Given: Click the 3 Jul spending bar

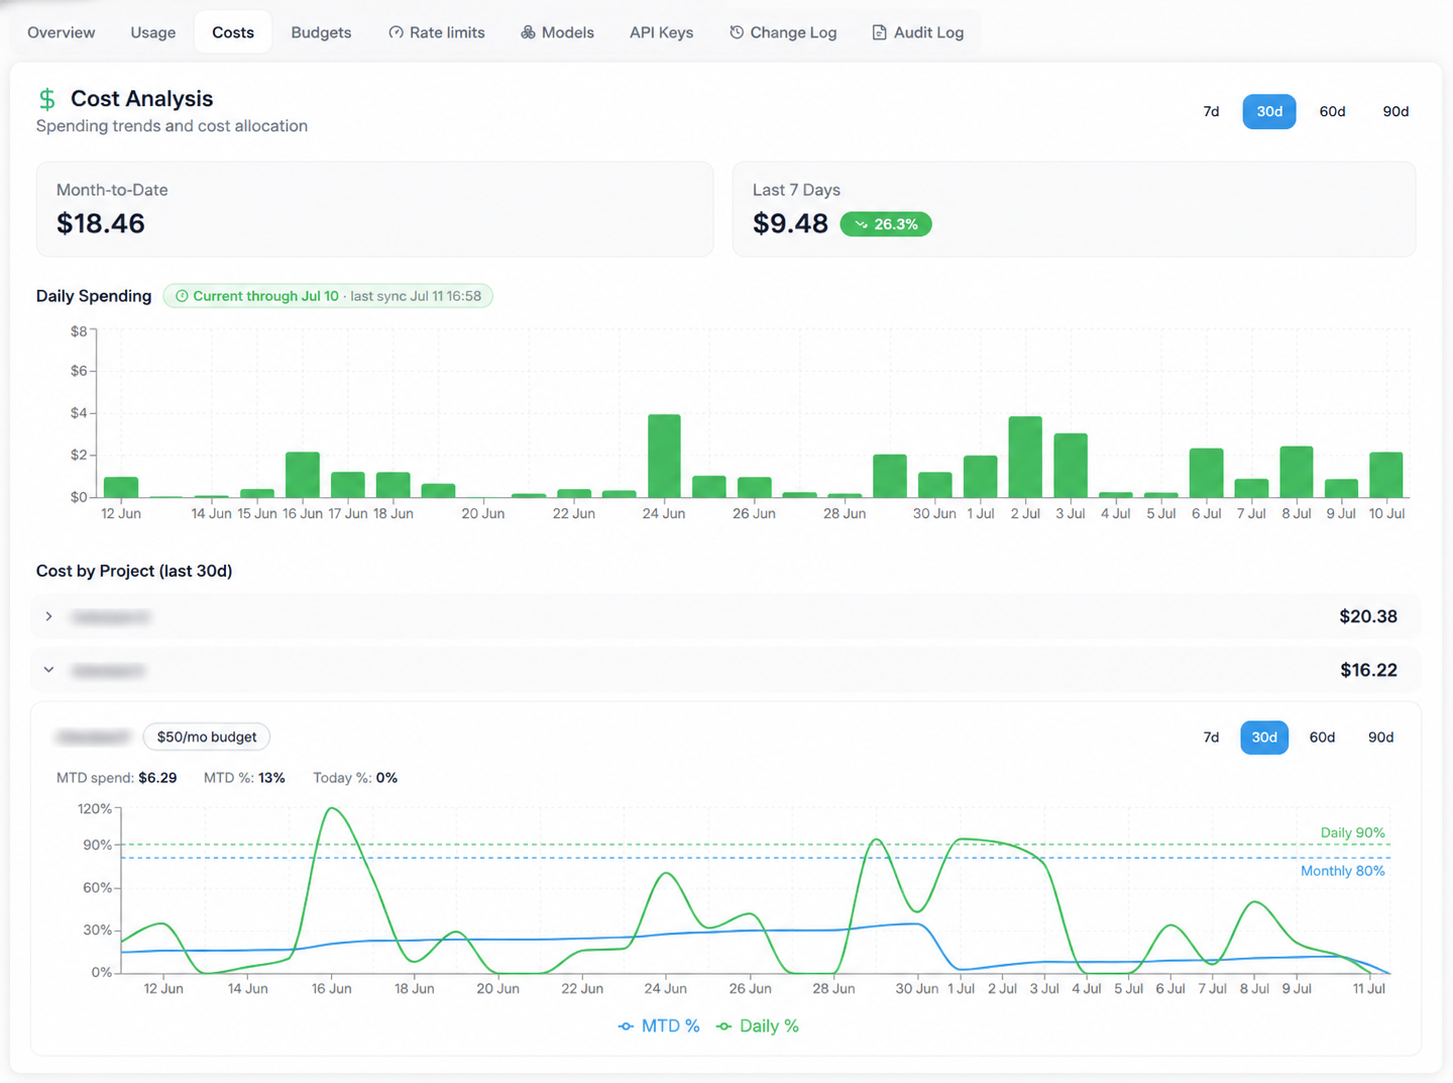Looking at the screenshot, I should click(1070, 466).
